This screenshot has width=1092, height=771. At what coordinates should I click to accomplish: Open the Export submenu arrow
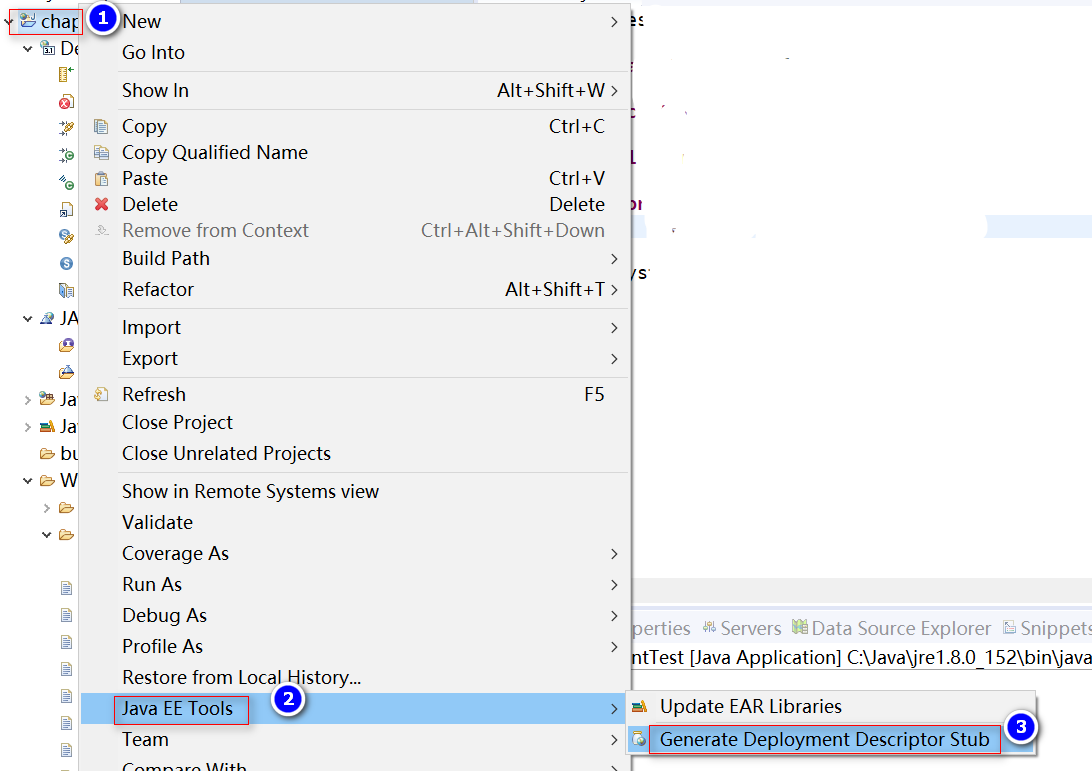614,359
